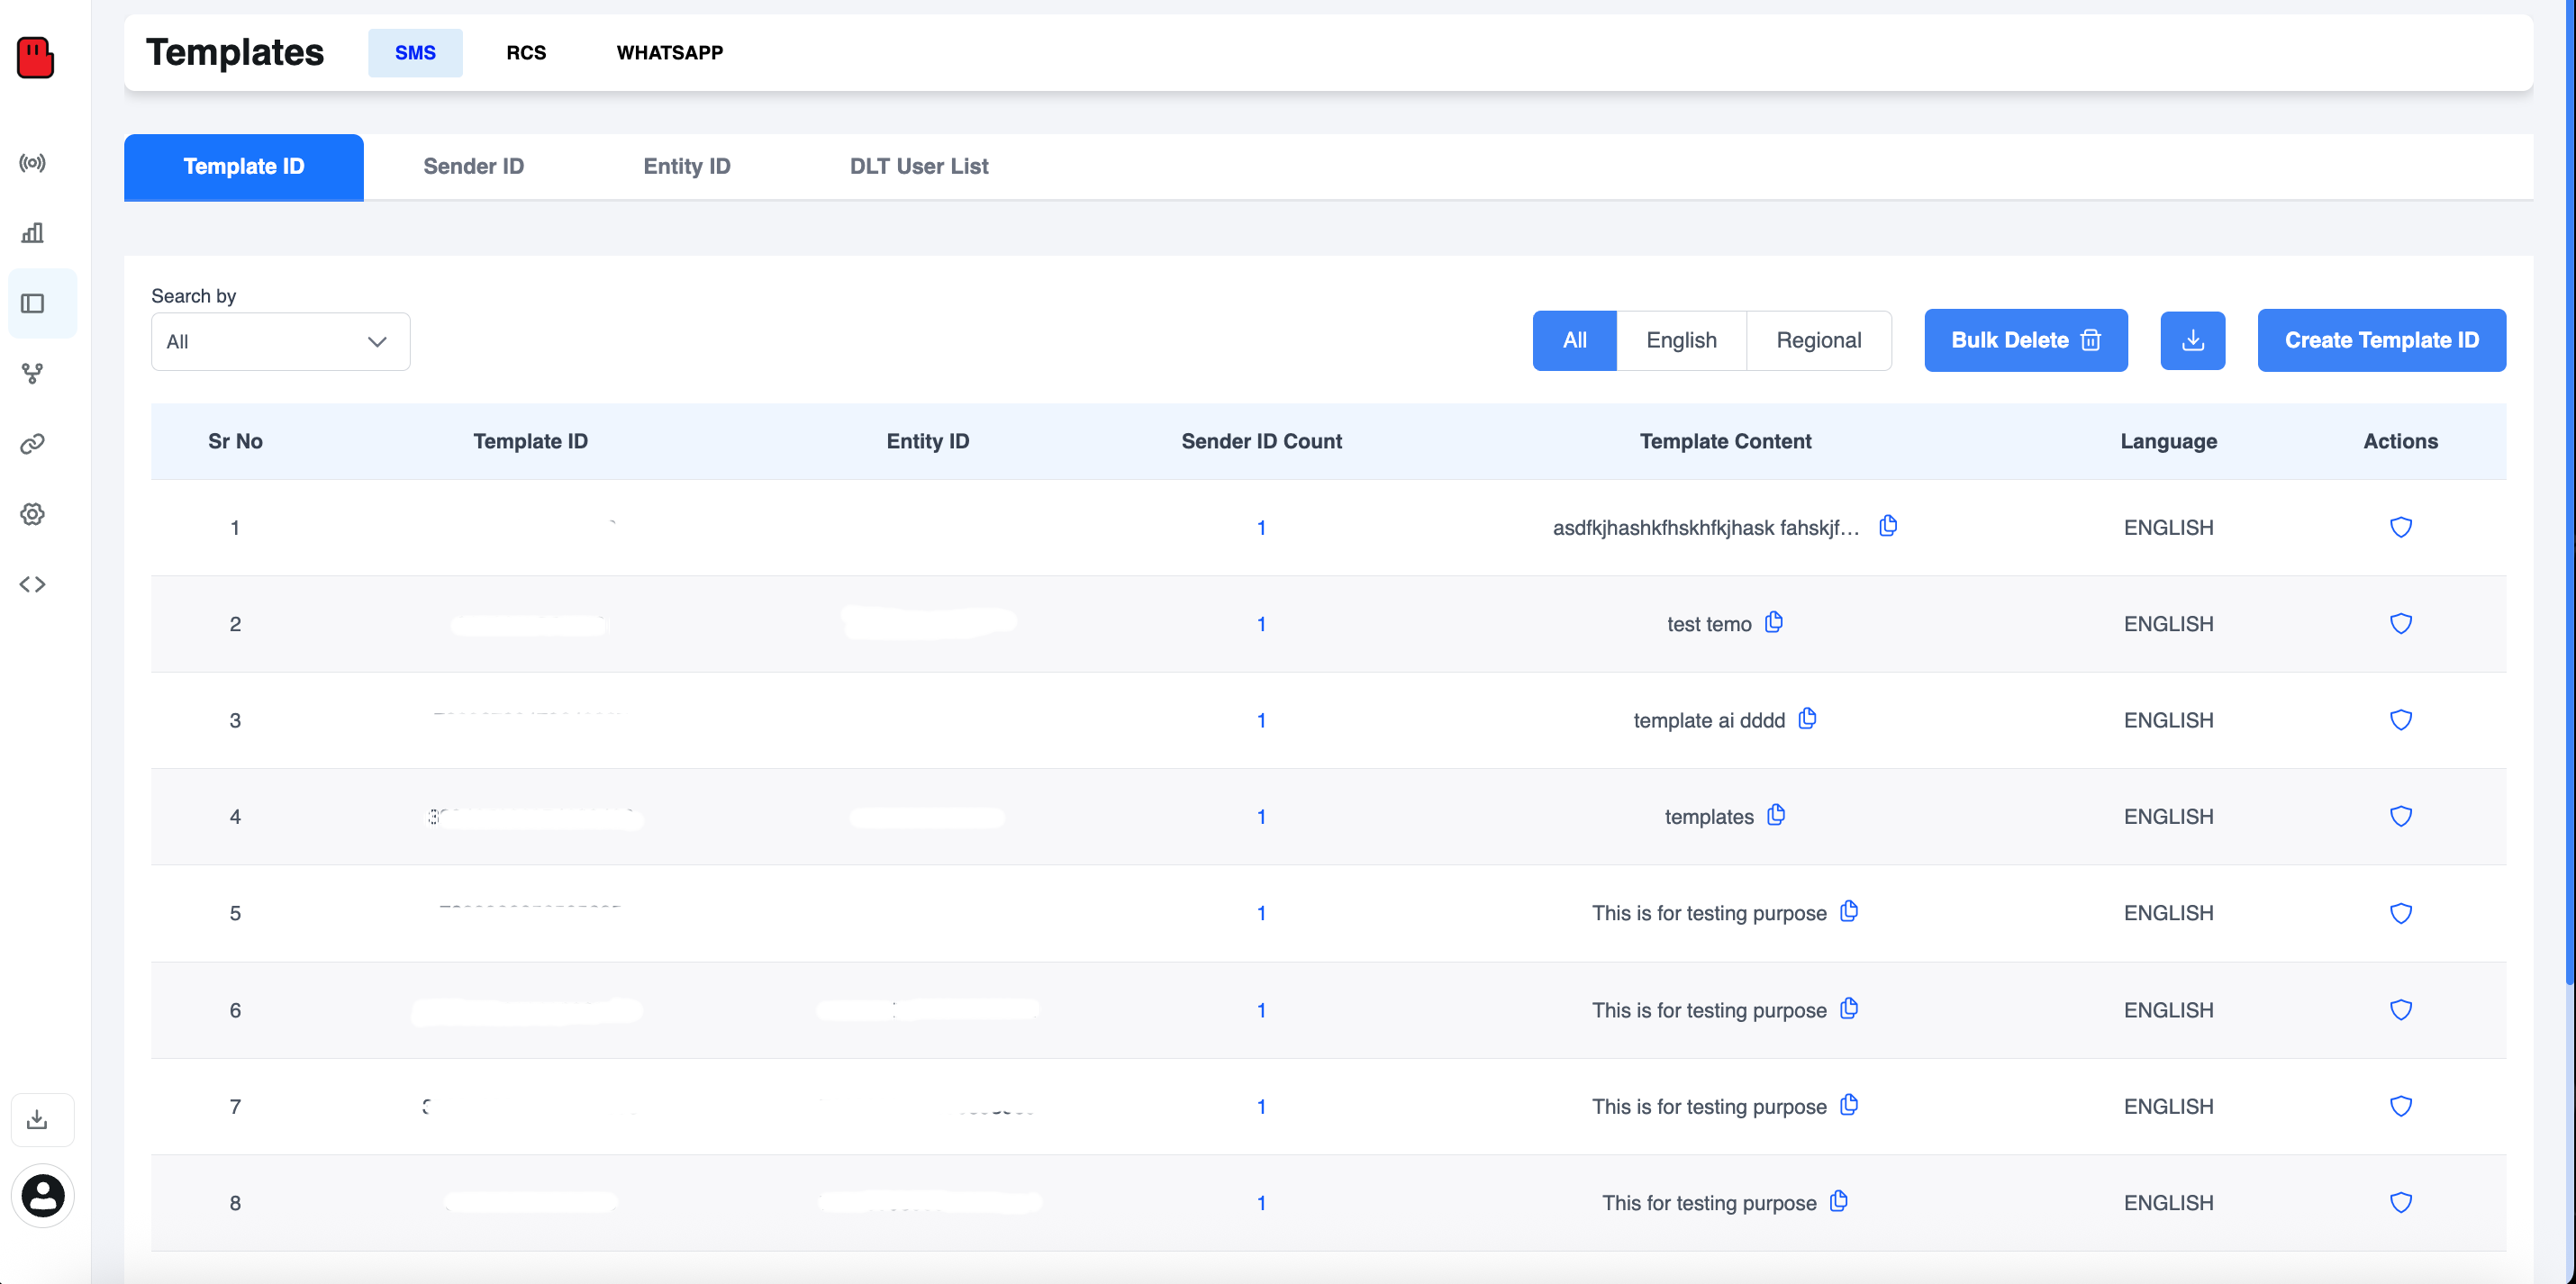Filter templates by All languages
The image size is (2576, 1284).
coord(1575,340)
